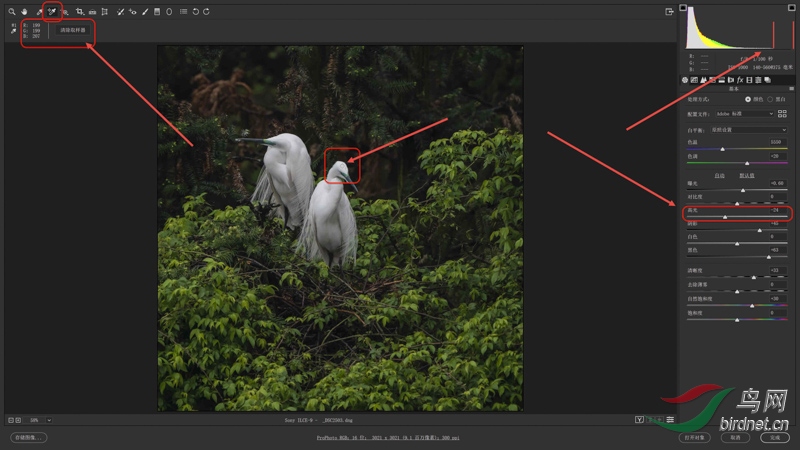
Task: Toggle before/after view Y button
Action: 638,420
